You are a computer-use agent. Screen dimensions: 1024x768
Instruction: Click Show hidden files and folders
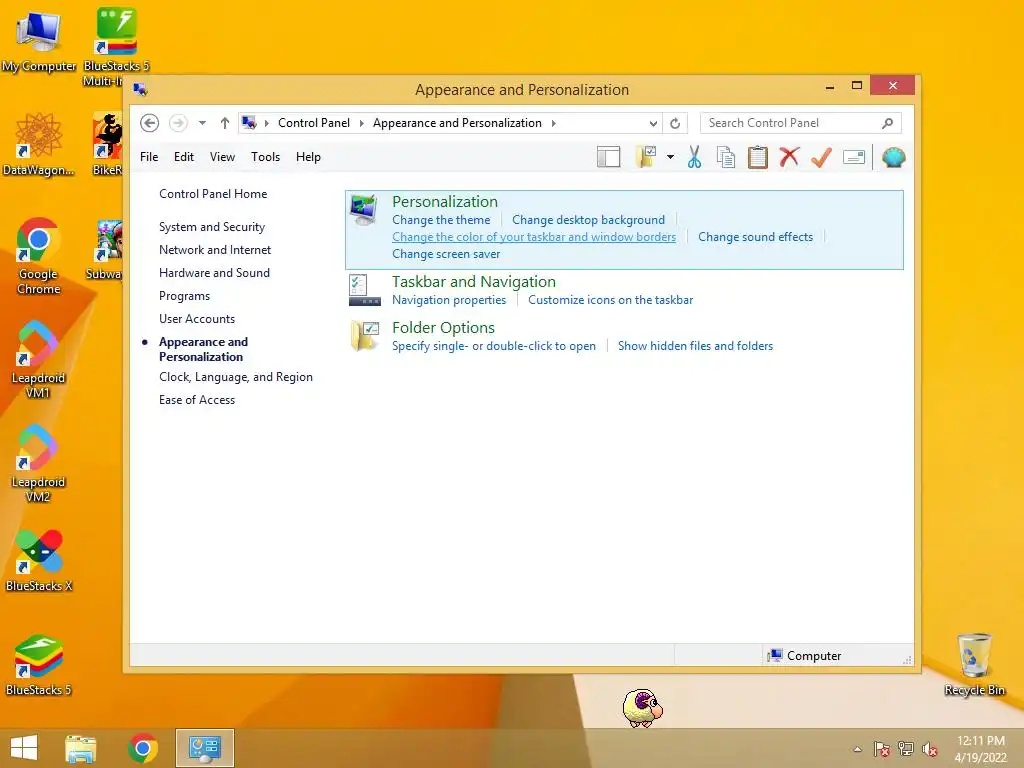[696, 346]
